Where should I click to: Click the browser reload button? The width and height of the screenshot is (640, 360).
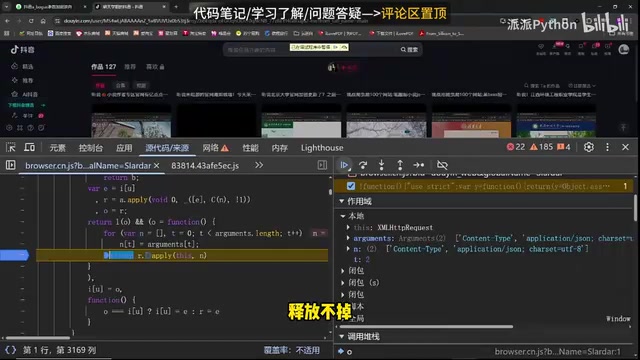(31, 21)
